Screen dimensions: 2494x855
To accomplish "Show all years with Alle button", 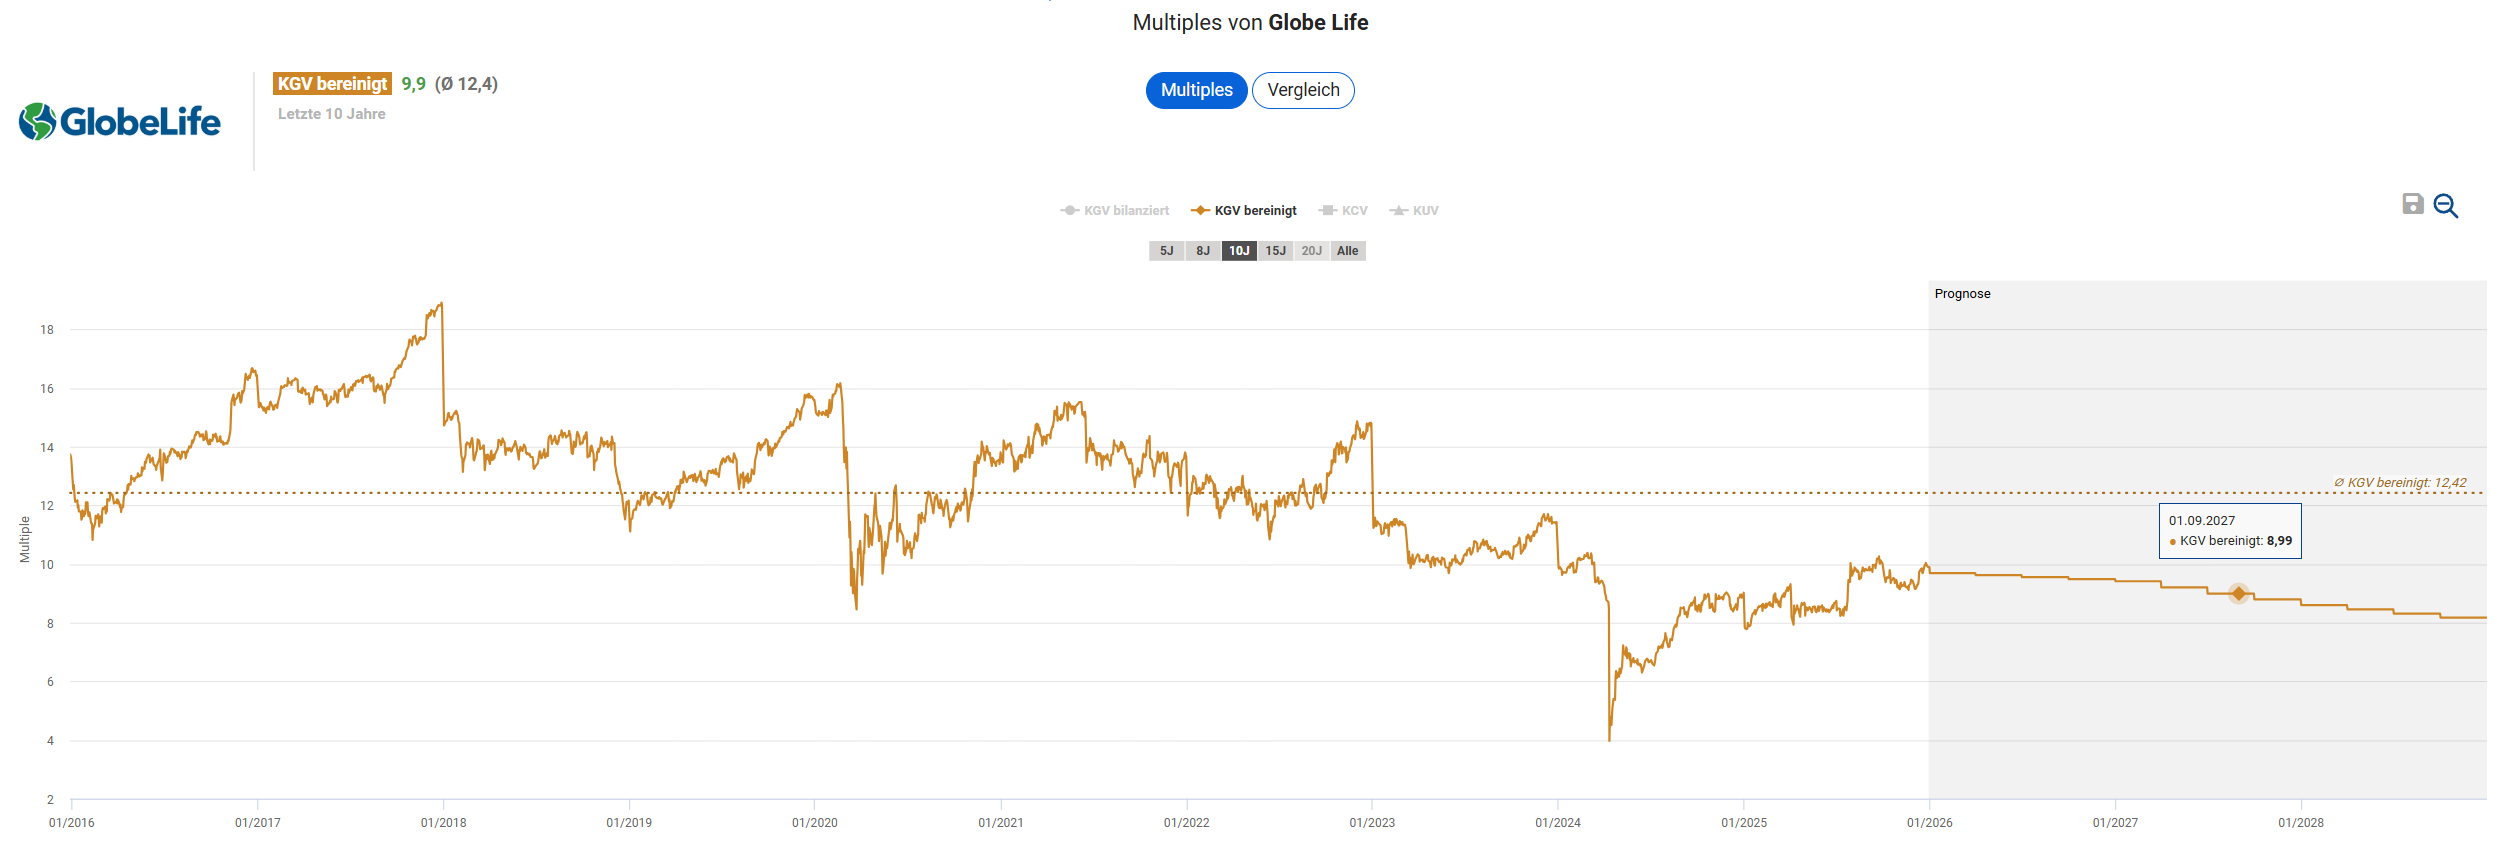I will click(1347, 251).
